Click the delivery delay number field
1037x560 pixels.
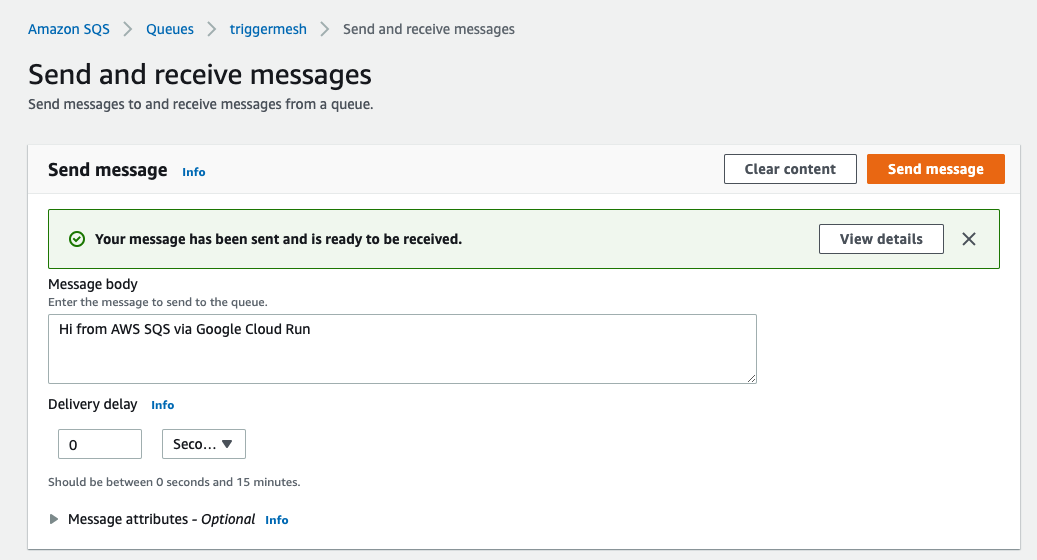click(100, 444)
